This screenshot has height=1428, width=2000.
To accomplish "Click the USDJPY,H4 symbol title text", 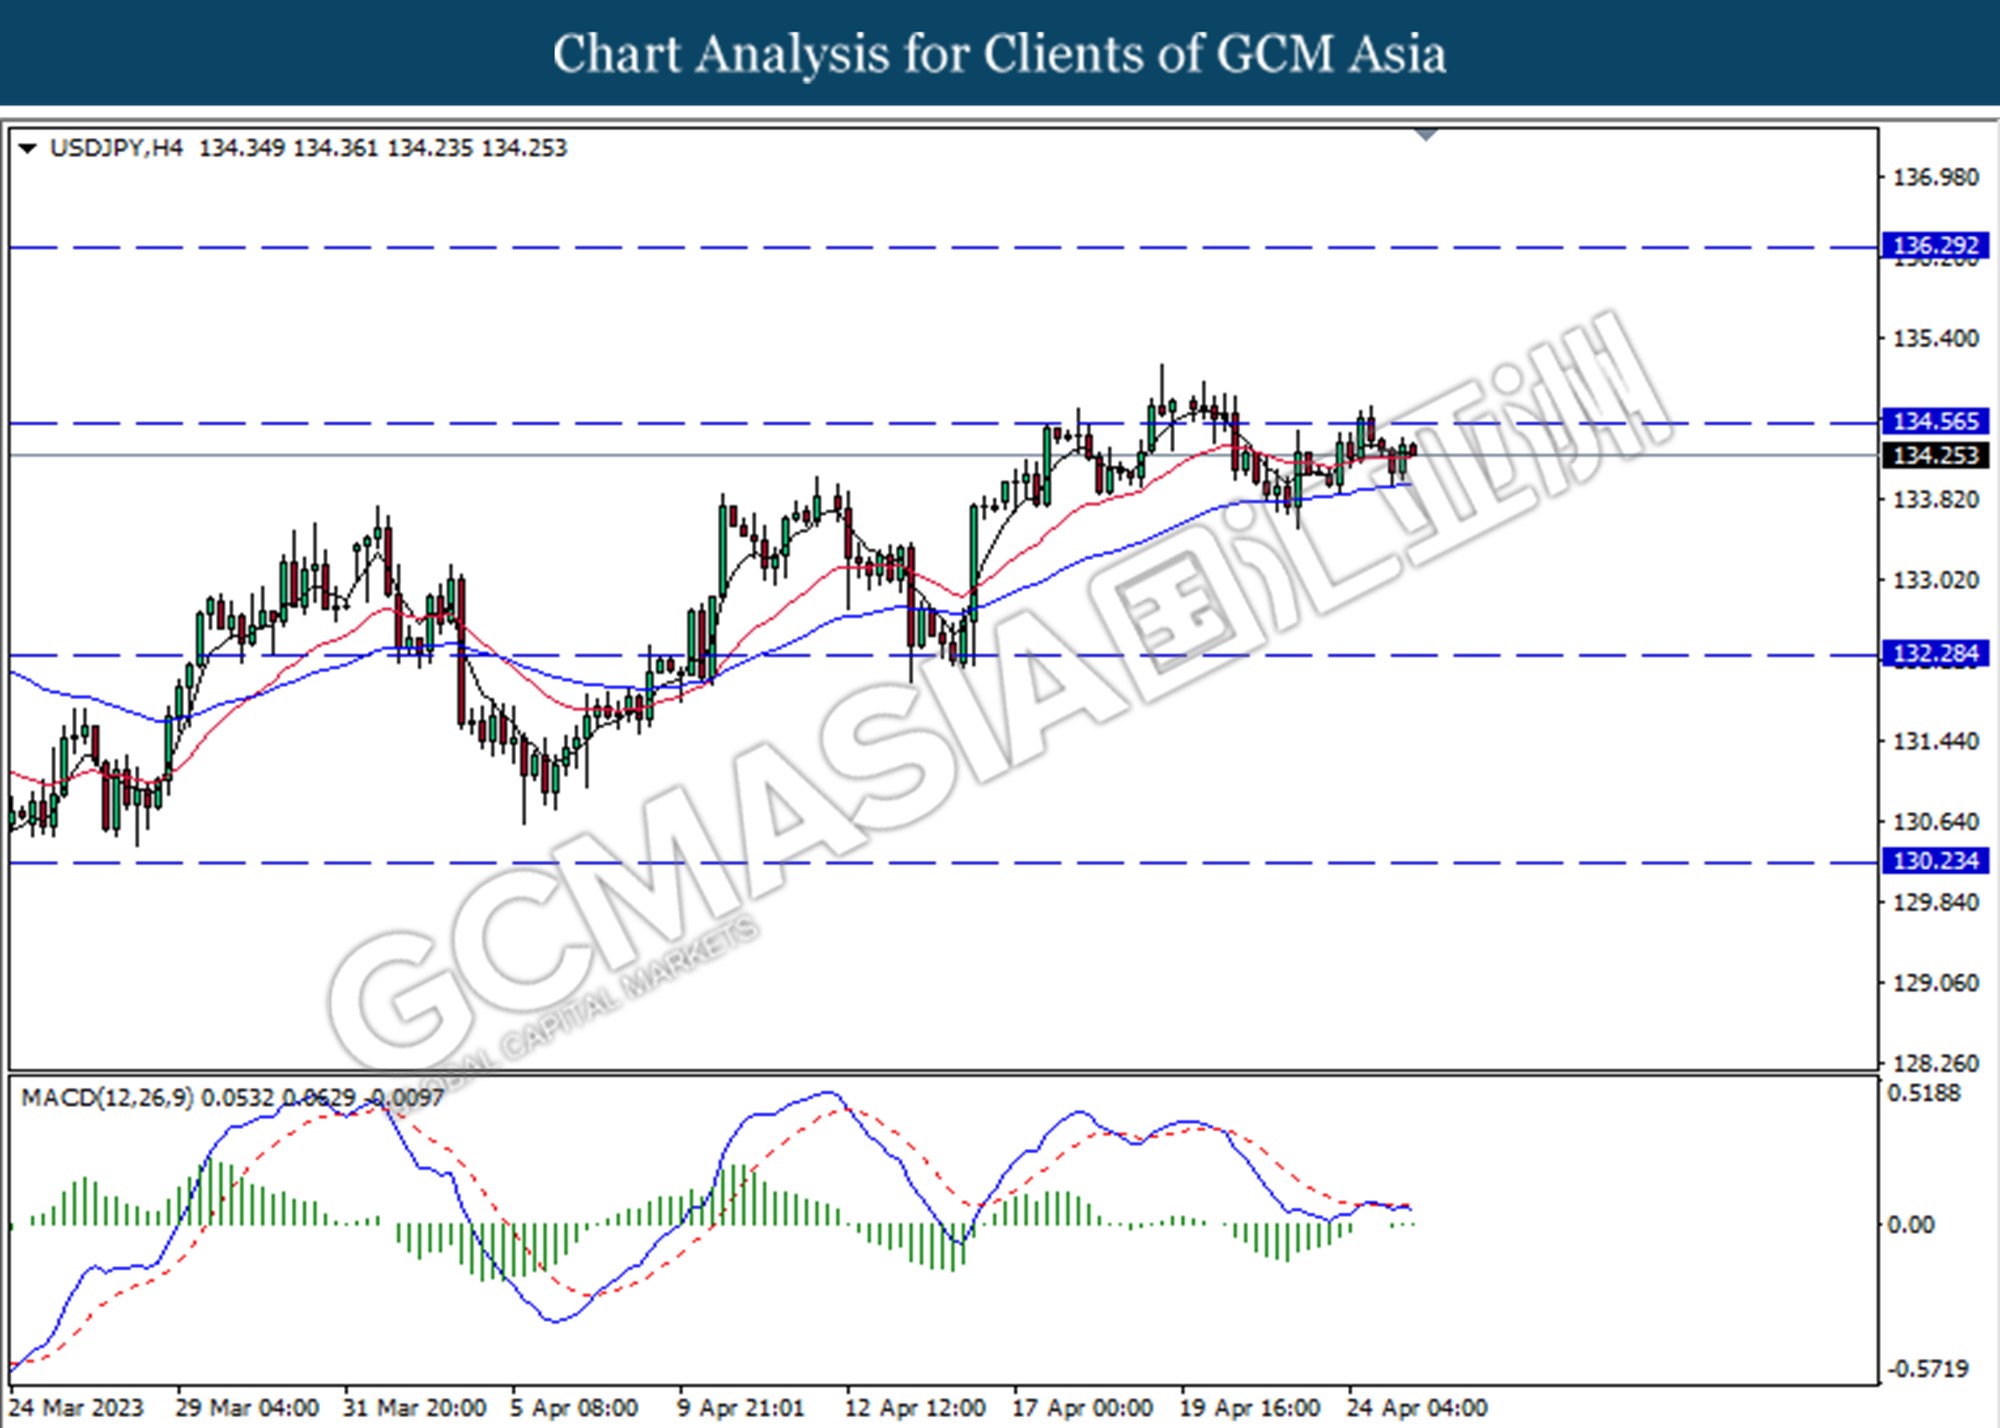I will [x=116, y=148].
